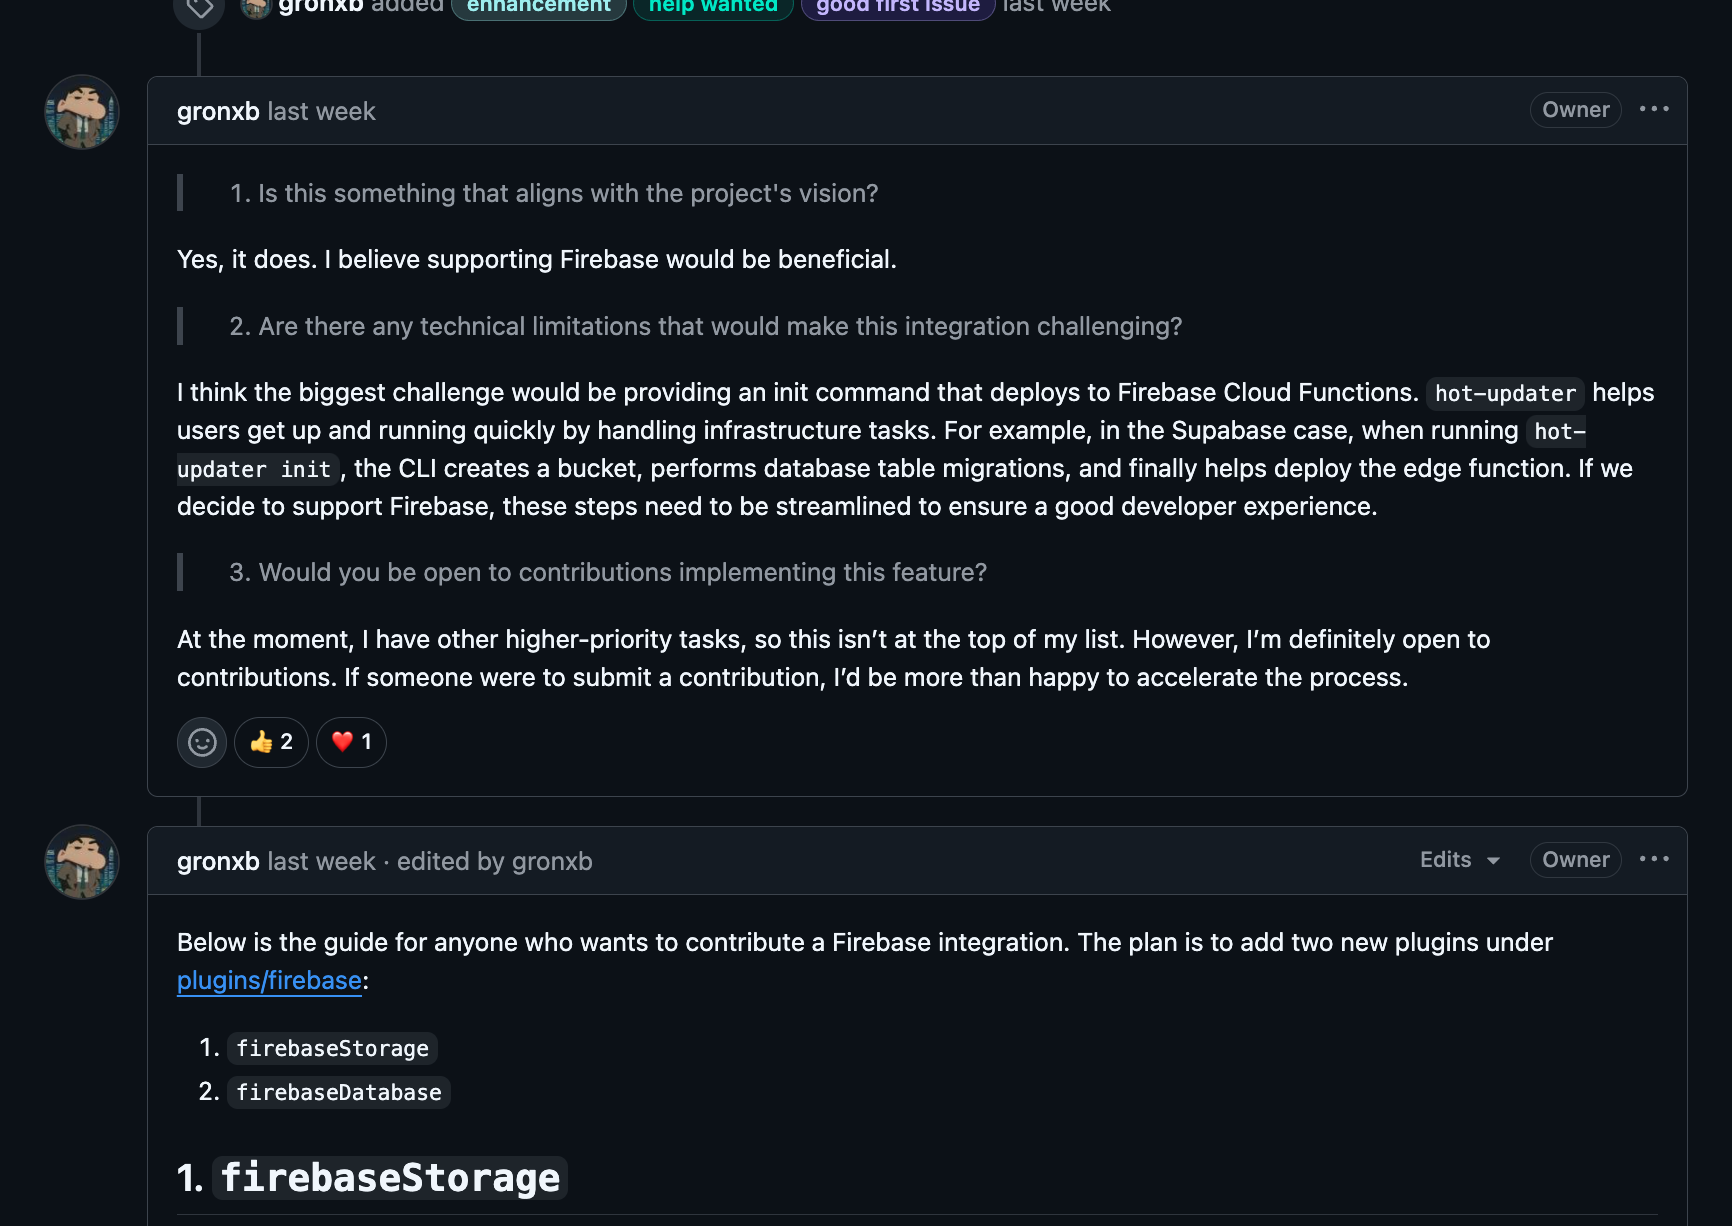1732x1226 pixels.
Task: Click gronxb avatar on second comment
Action: click(x=82, y=862)
